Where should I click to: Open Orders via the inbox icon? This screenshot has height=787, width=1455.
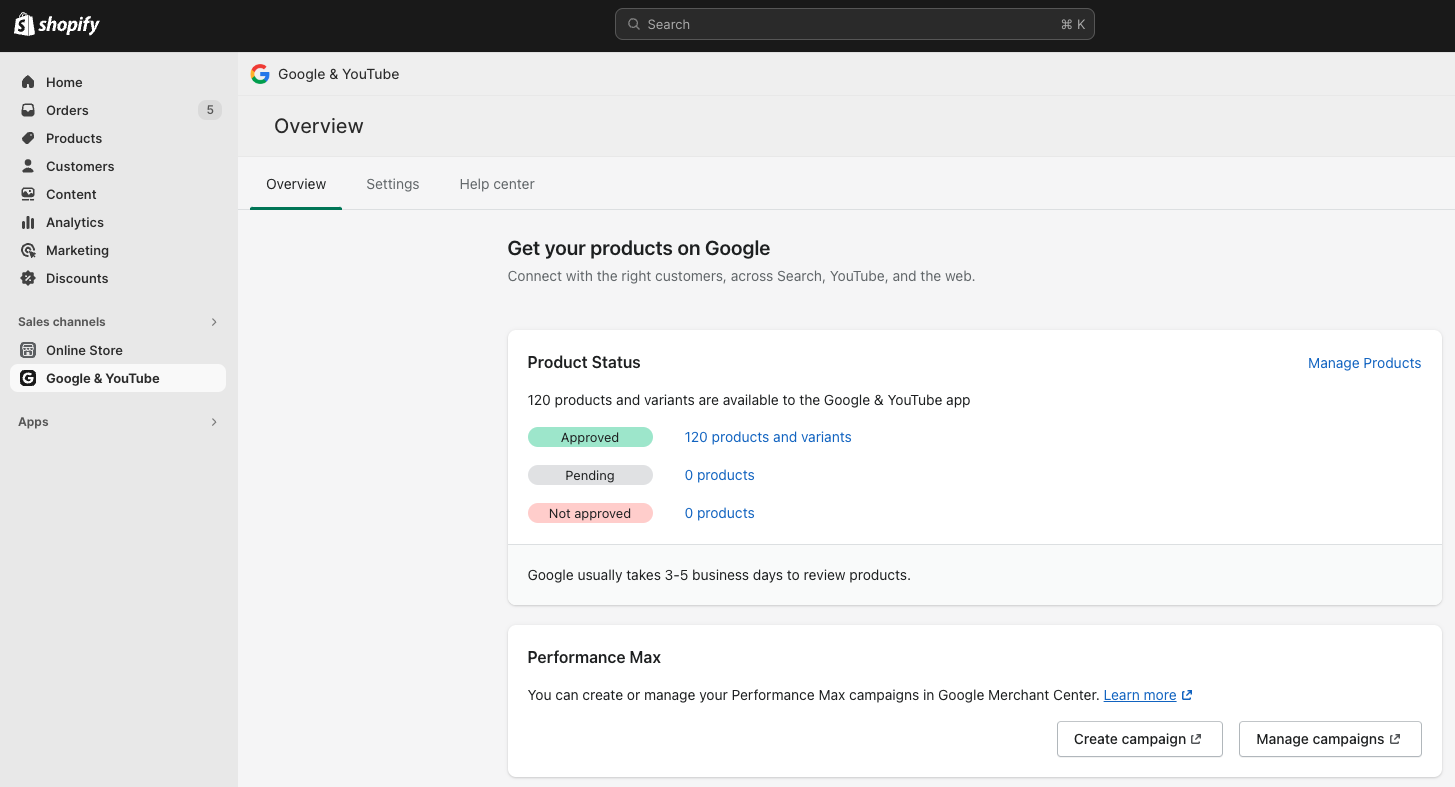28,110
